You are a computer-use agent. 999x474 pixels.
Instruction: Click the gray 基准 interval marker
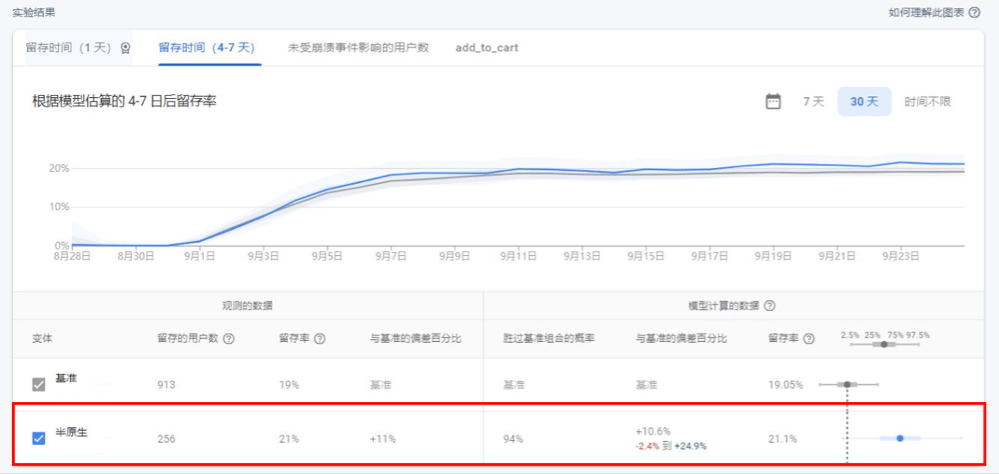point(847,384)
